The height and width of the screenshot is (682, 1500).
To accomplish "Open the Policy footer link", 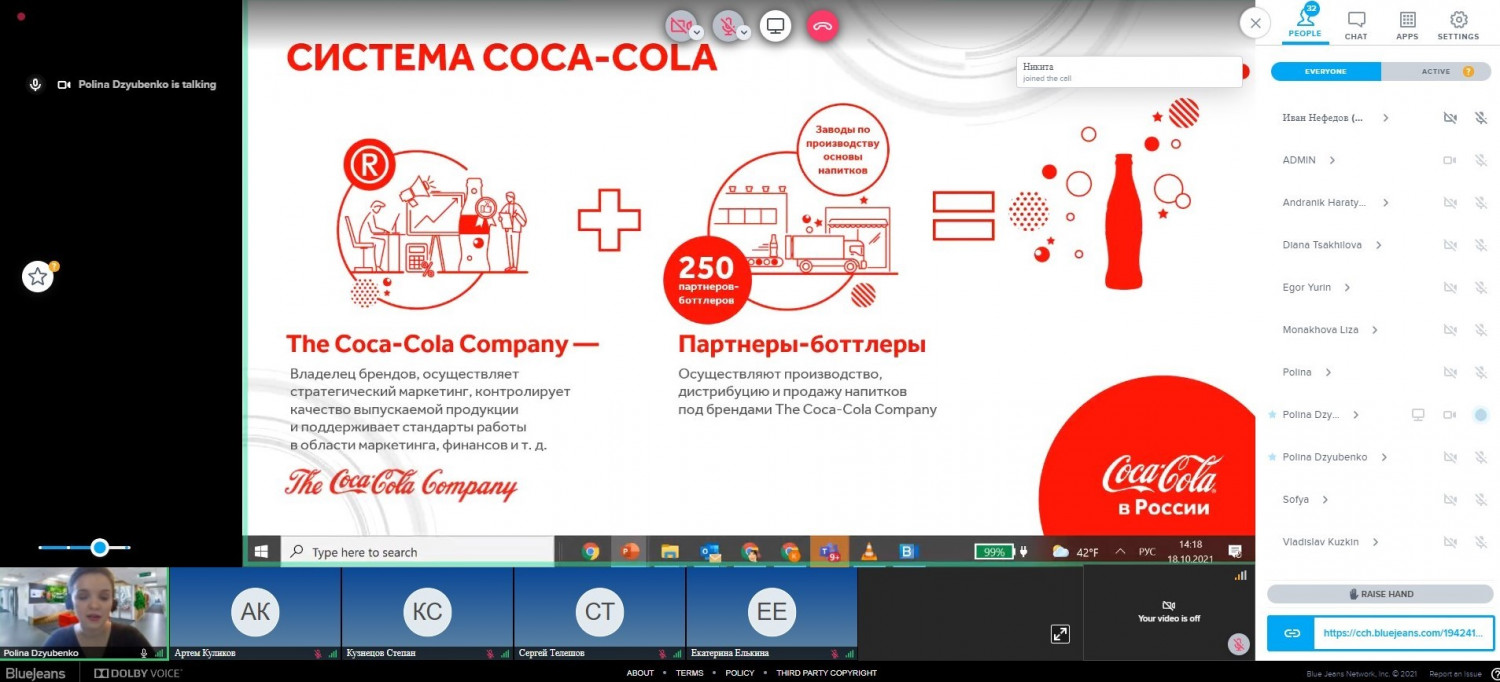I will tap(740, 673).
